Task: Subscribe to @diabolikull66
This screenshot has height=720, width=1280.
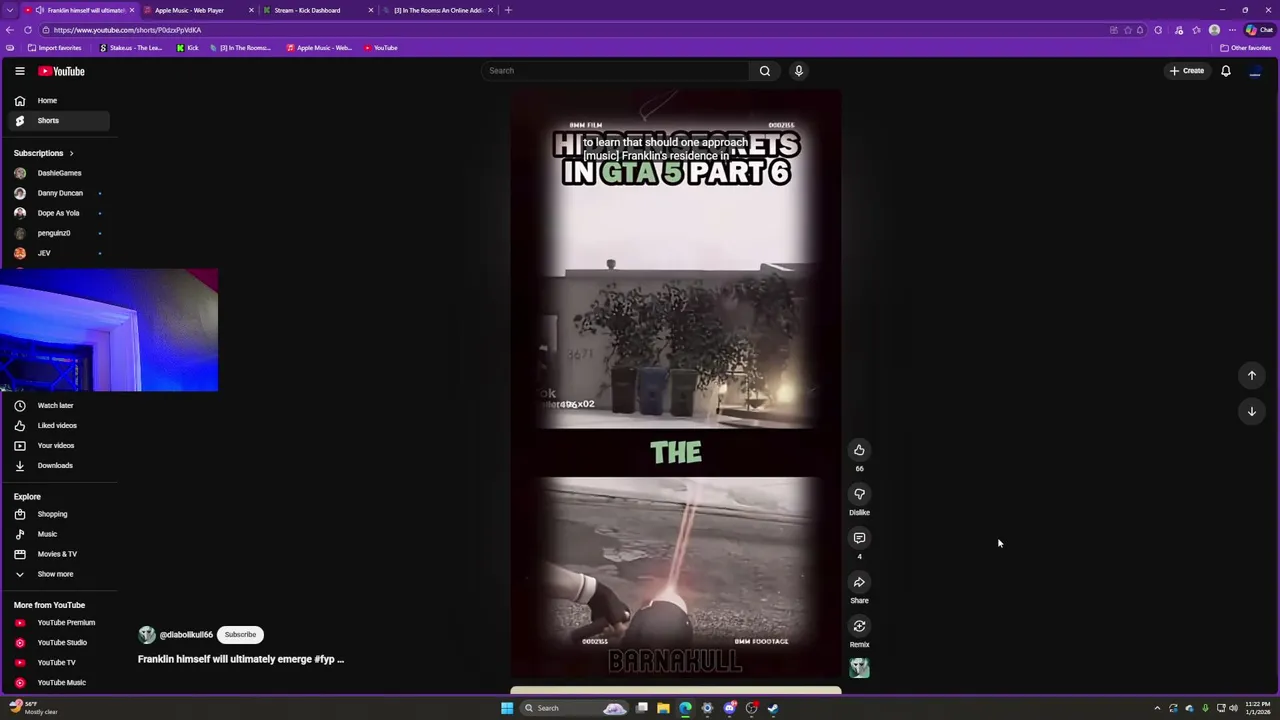Action: tap(240, 634)
